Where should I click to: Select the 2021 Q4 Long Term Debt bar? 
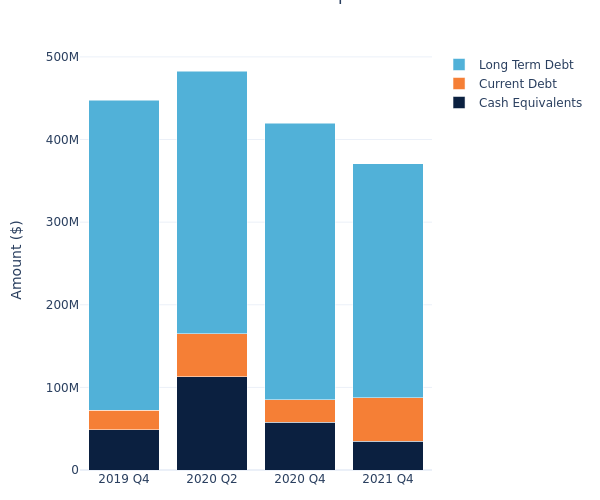pyautogui.click(x=388, y=281)
